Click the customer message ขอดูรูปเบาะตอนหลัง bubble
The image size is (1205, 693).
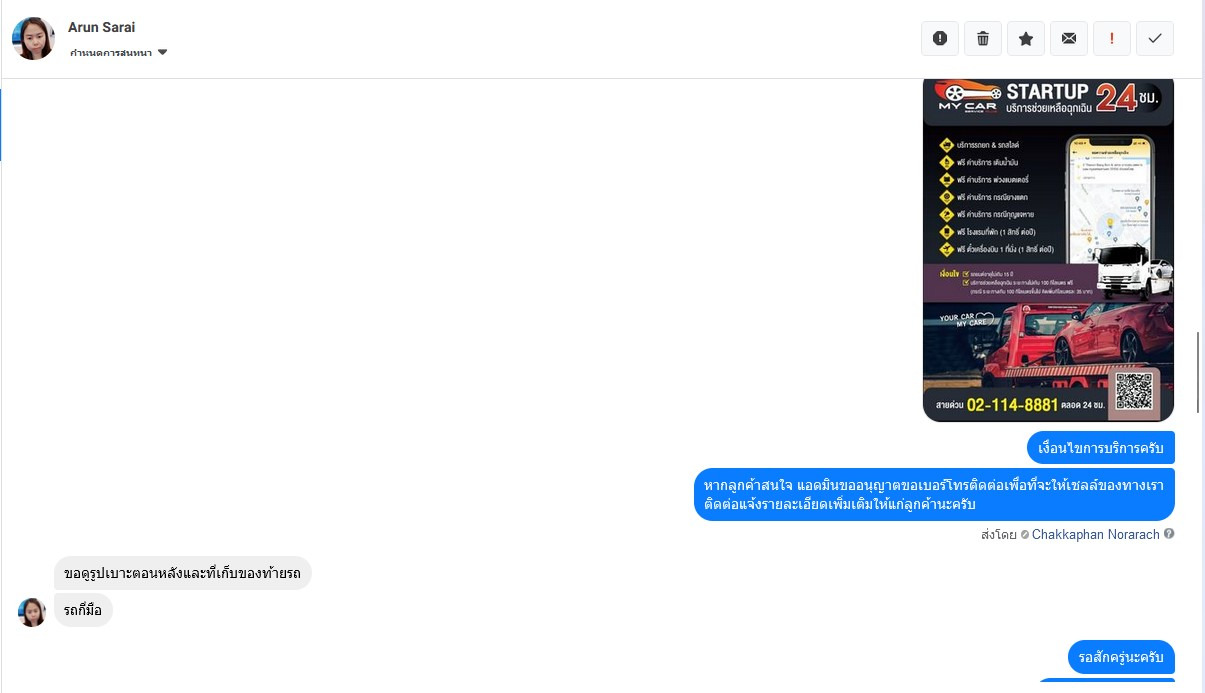click(183, 573)
